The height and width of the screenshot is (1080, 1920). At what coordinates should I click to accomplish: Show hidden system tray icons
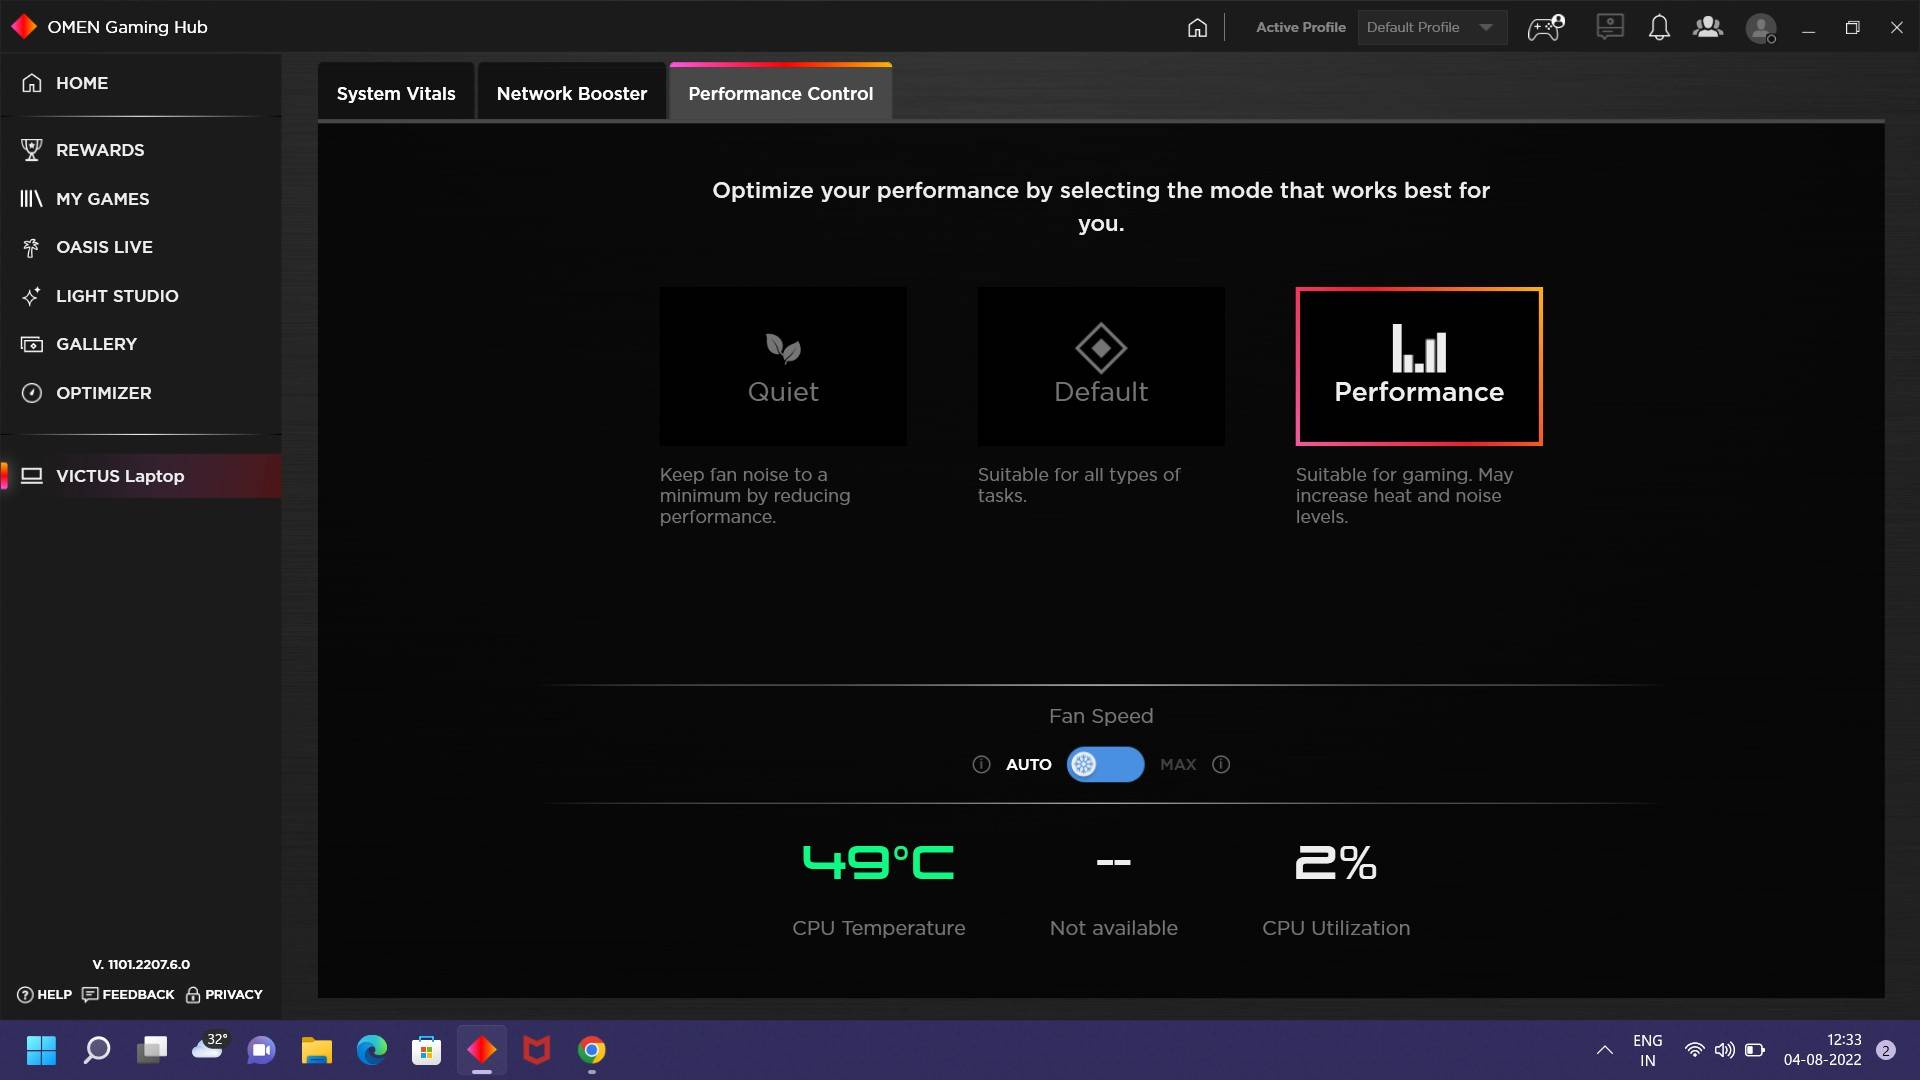click(1604, 1050)
